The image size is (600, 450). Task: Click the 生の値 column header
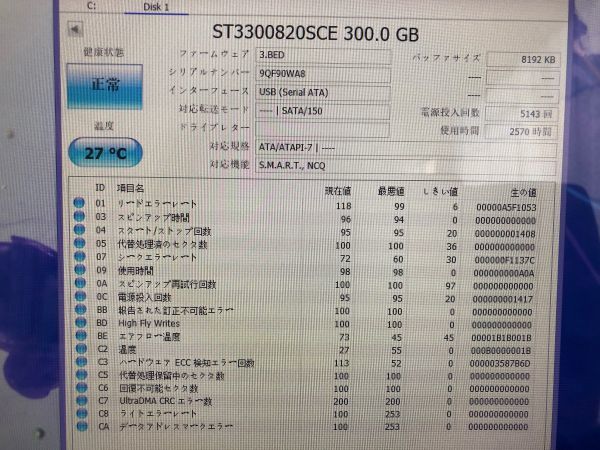click(523, 192)
